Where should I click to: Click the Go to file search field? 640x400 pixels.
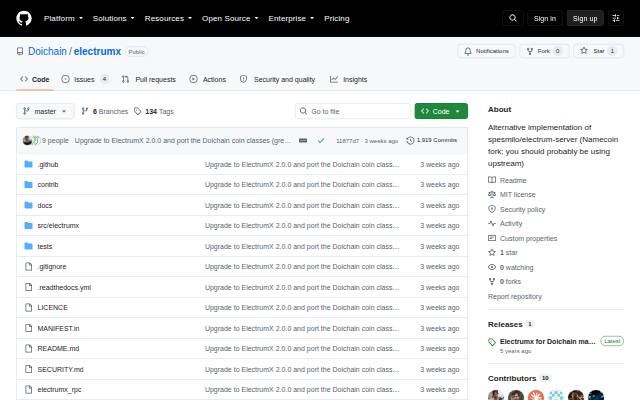tap(353, 111)
